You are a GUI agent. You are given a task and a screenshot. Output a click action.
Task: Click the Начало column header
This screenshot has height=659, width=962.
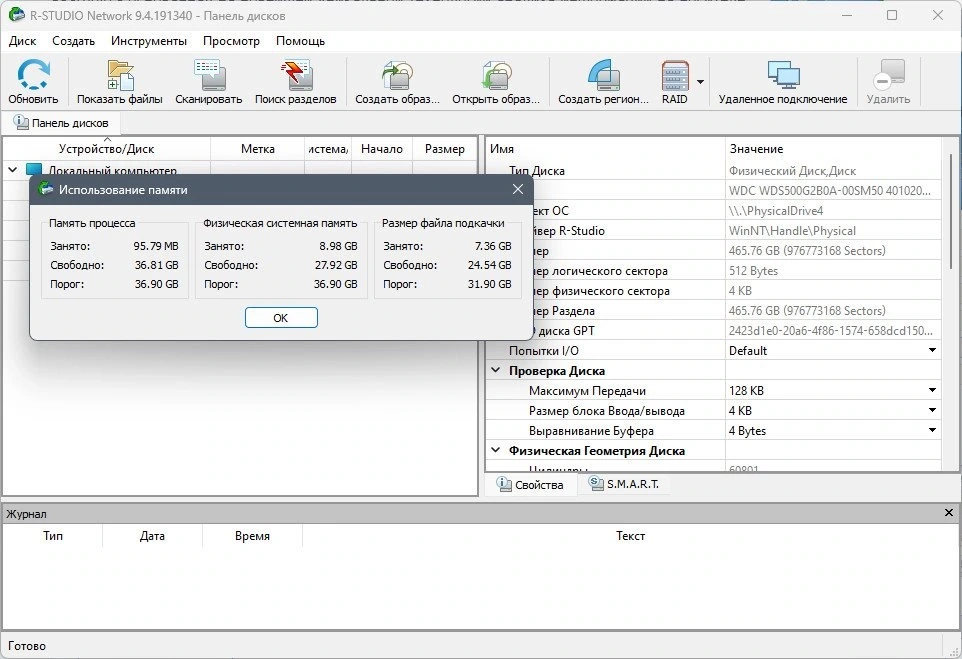tap(382, 148)
